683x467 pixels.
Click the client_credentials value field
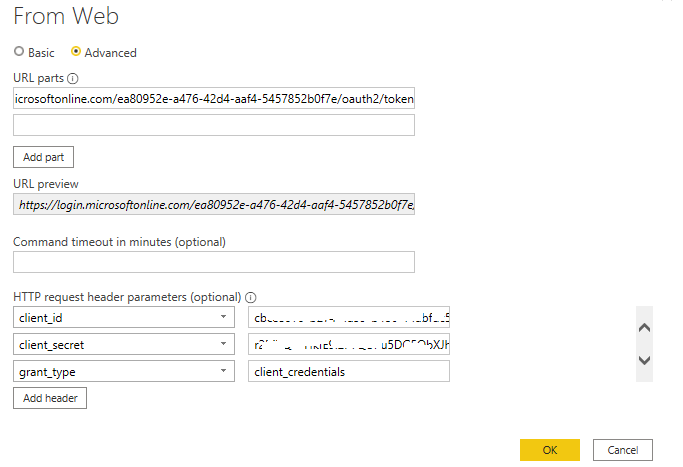click(x=349, y=371)
